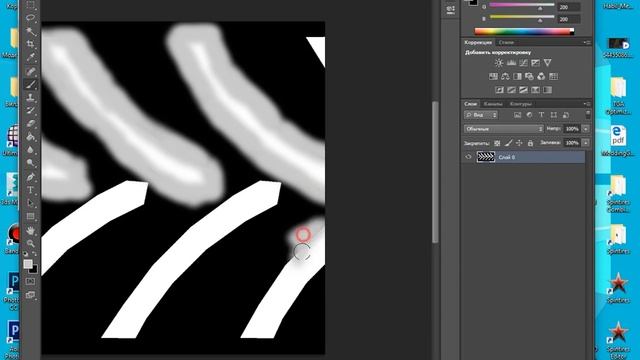
Task: Select the Clone Stamp tool
Action: pos(31,98)
